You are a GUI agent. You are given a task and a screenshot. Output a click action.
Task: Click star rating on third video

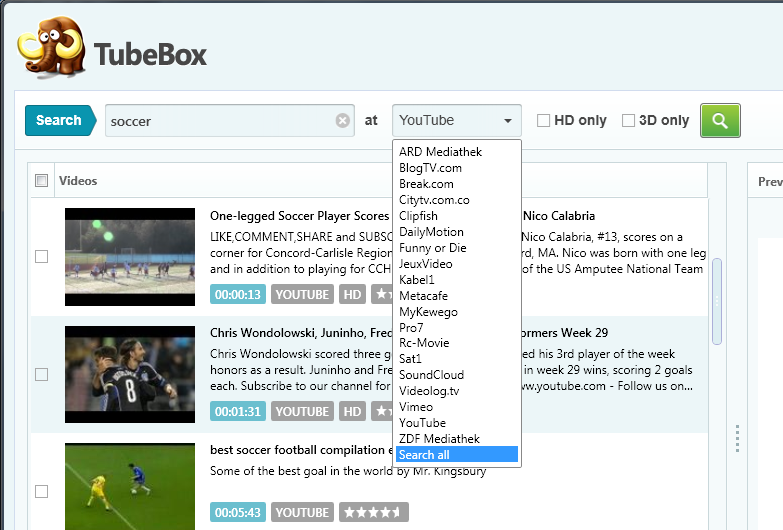373,512
